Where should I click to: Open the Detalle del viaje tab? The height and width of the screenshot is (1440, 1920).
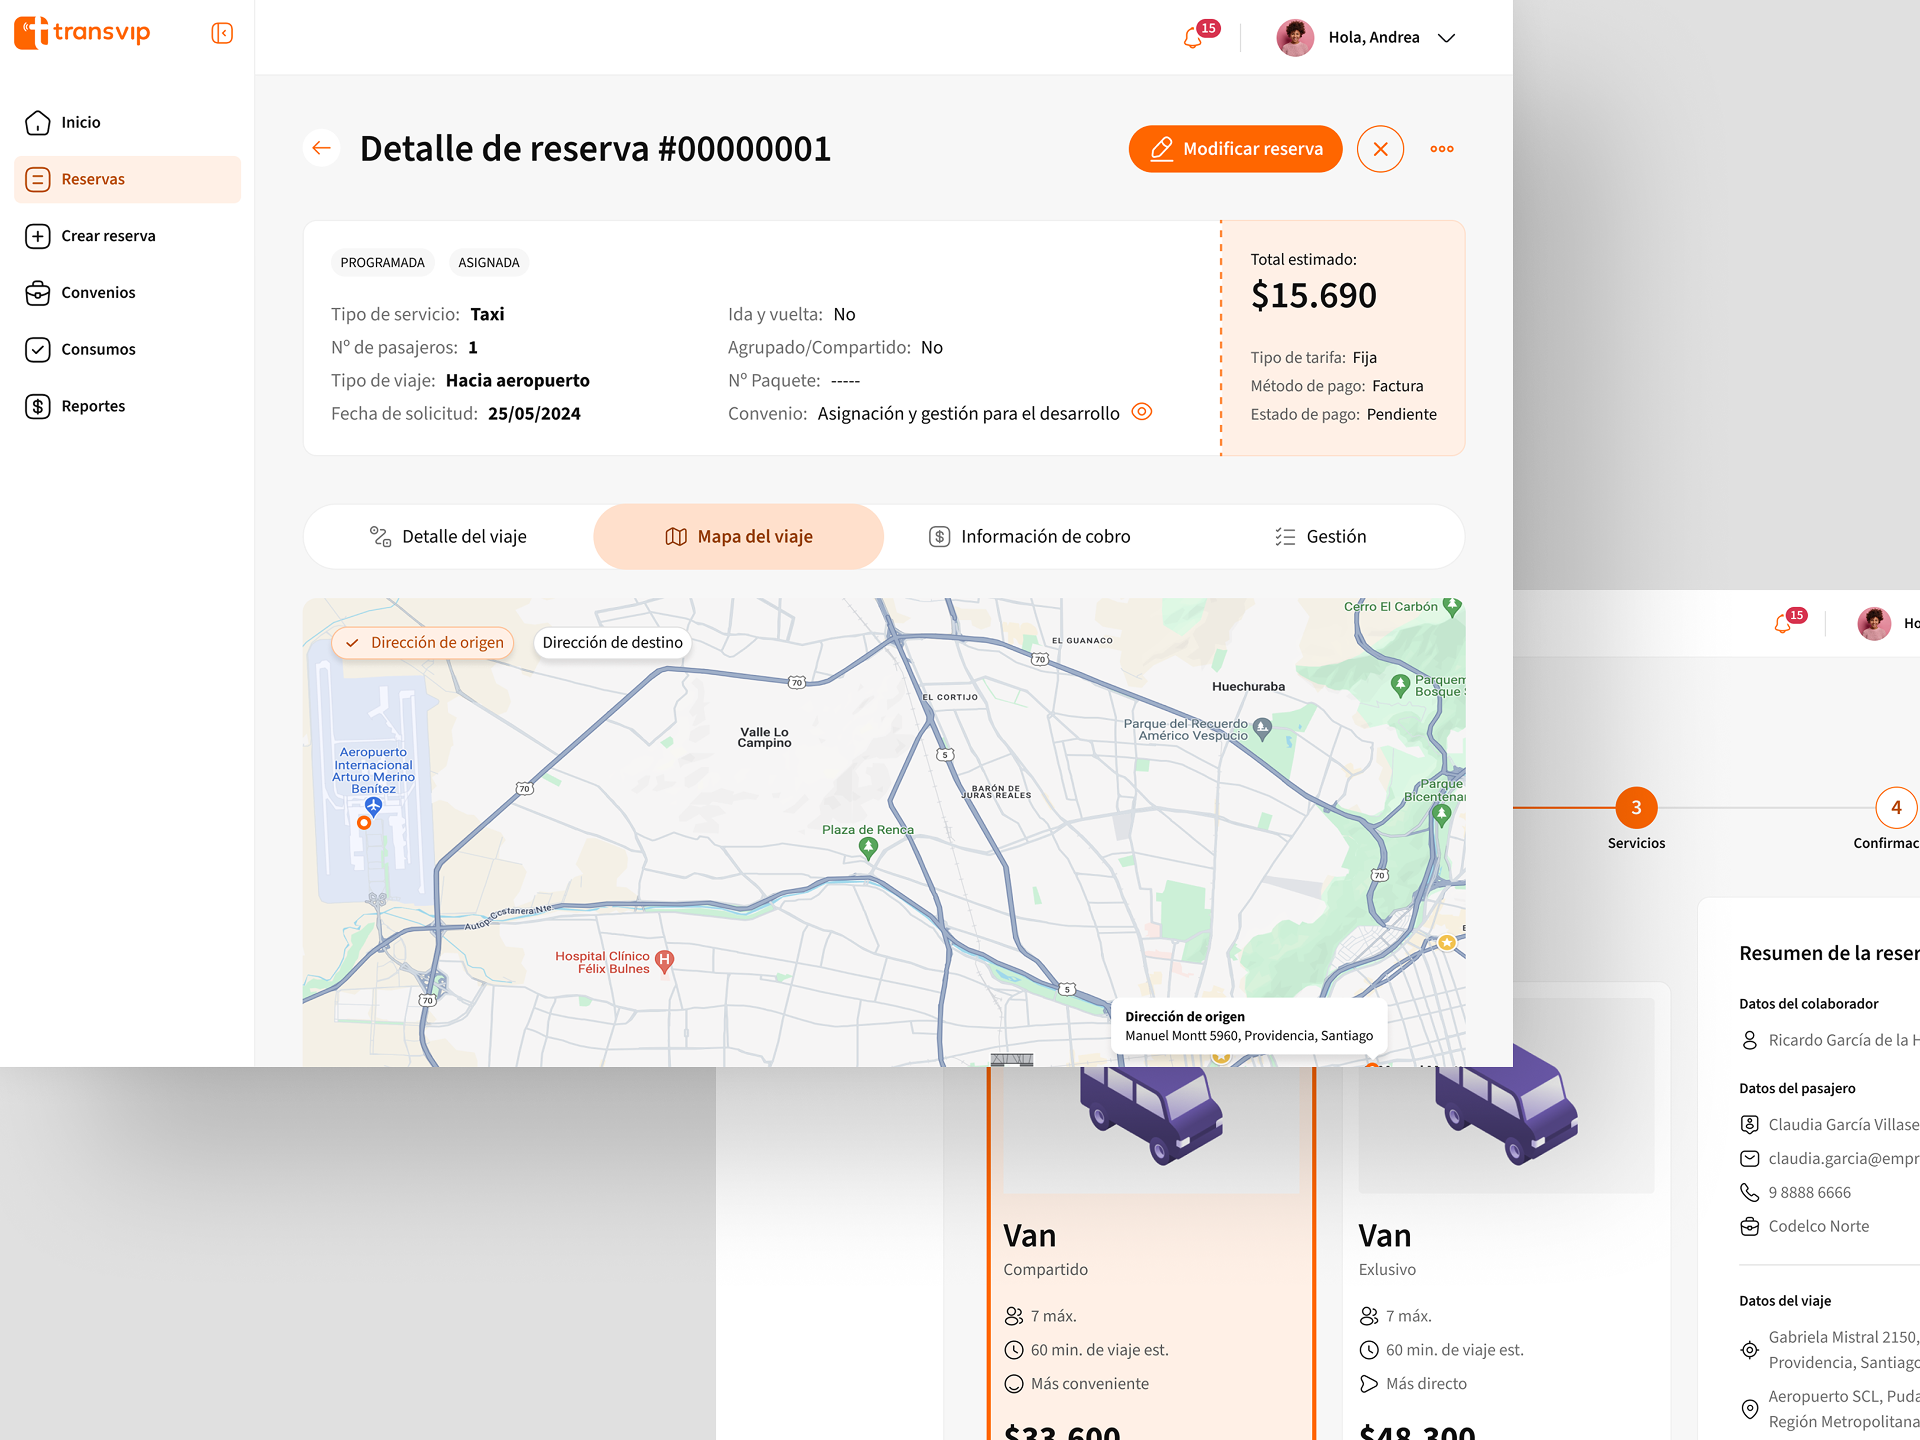coord(448,537)
